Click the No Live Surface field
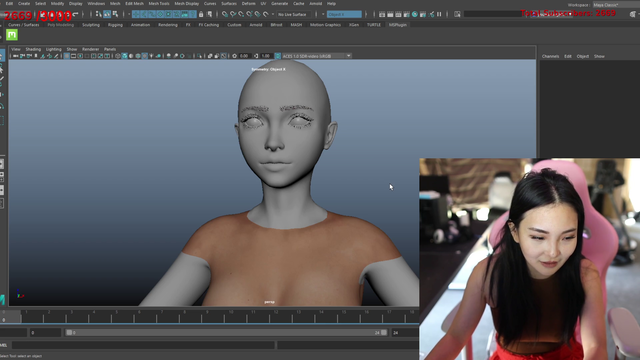 click(293, 14)
